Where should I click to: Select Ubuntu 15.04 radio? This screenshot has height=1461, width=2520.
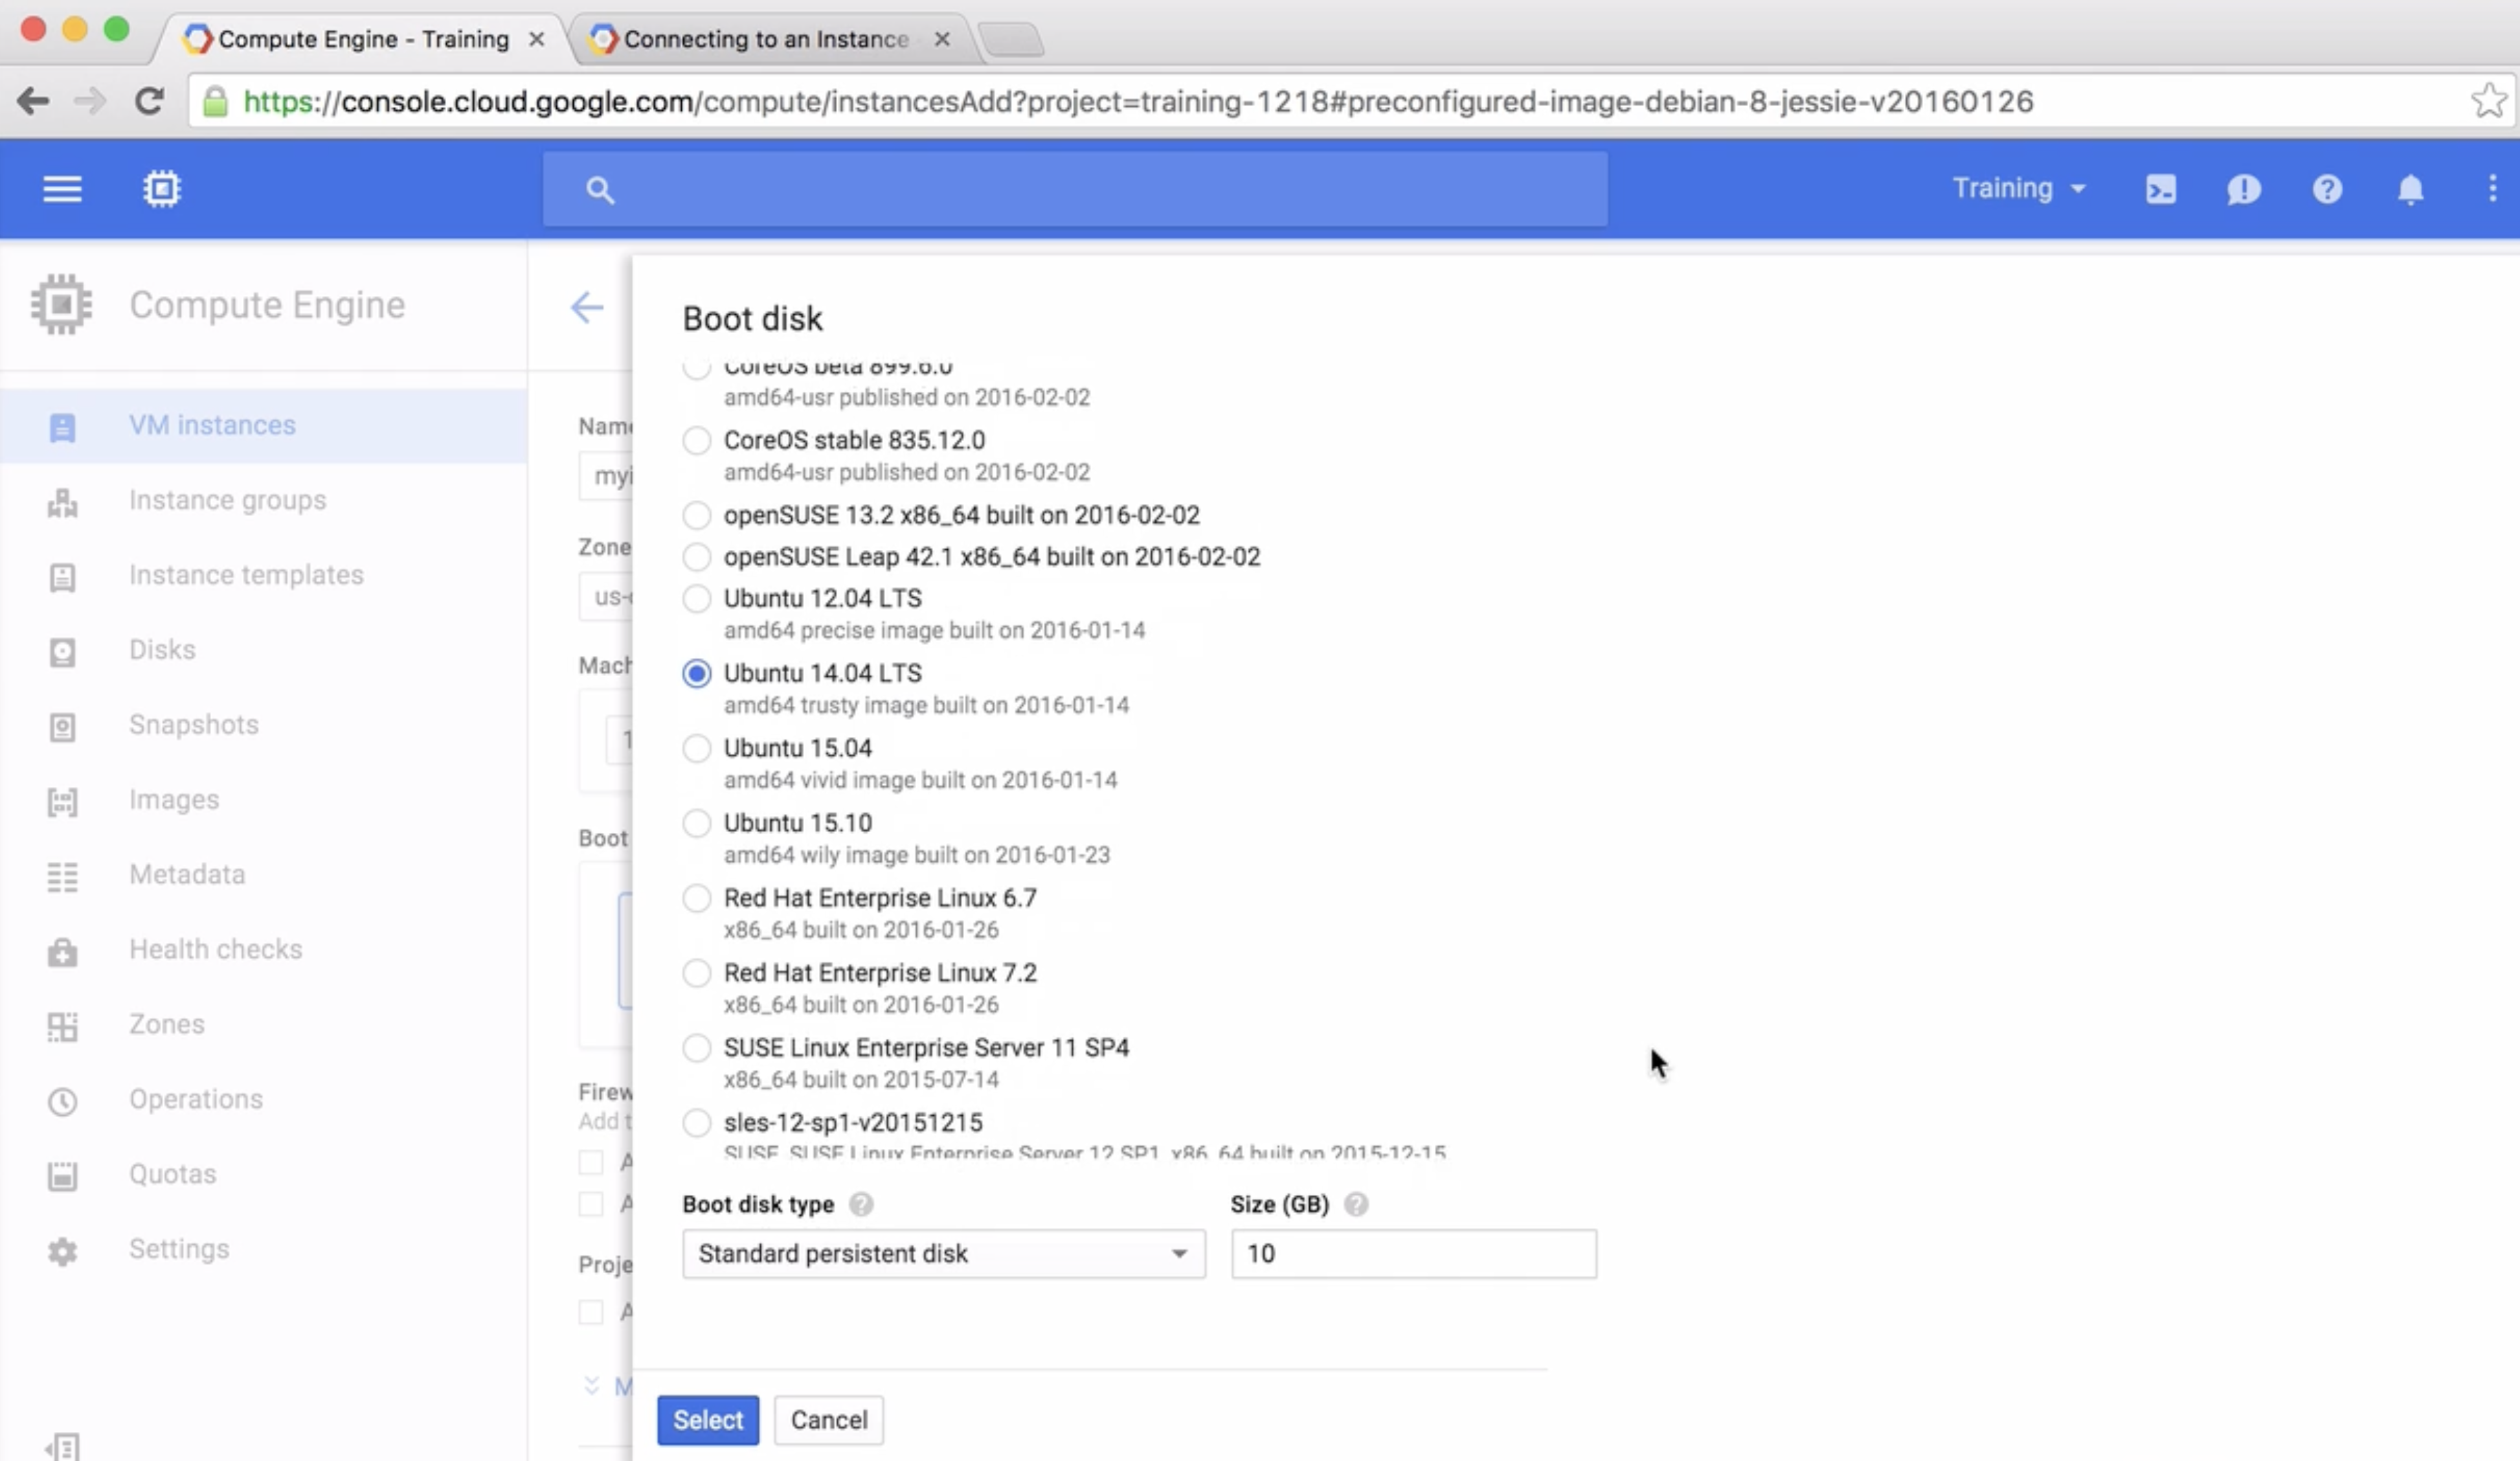tap(697, 748)
